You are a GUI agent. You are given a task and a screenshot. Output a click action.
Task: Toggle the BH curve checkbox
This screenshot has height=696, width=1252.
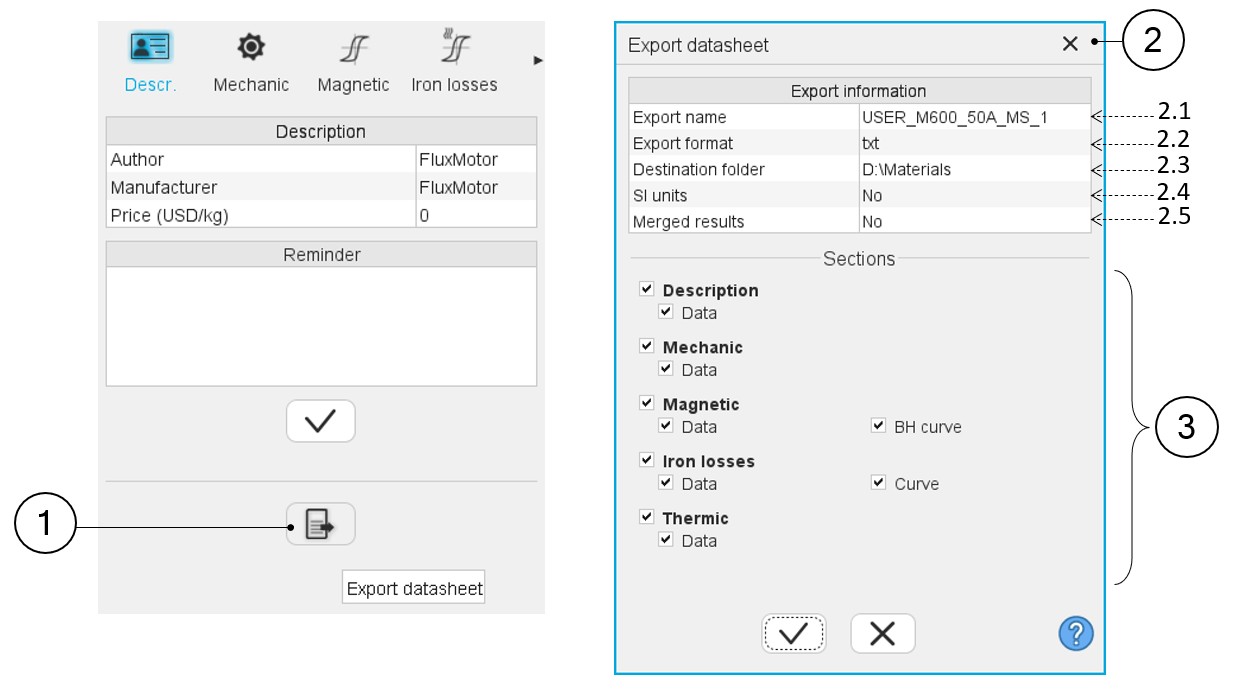(878, 426)
